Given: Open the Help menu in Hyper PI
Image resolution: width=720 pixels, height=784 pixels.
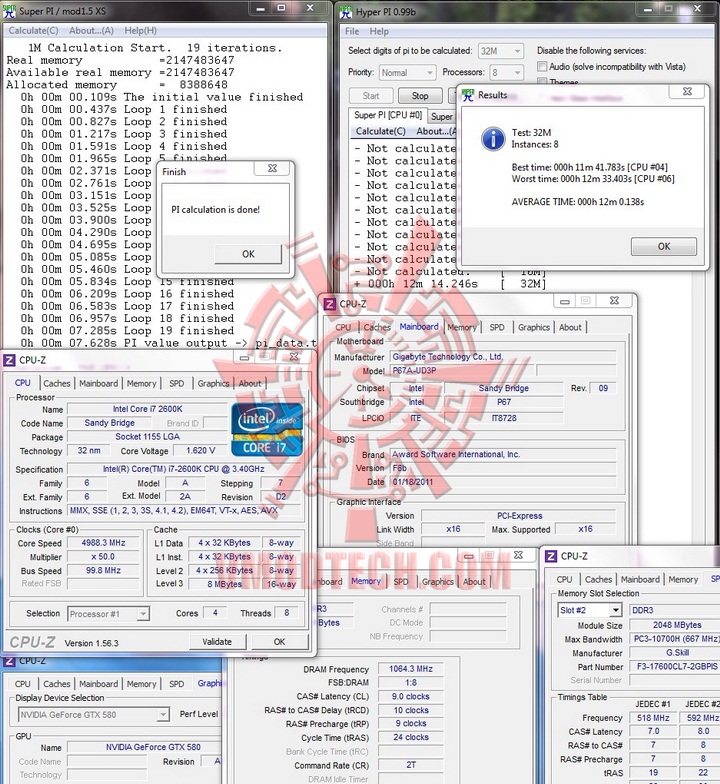Looking at the screenshot, I should pyautogui.click(x=378, y=31).
